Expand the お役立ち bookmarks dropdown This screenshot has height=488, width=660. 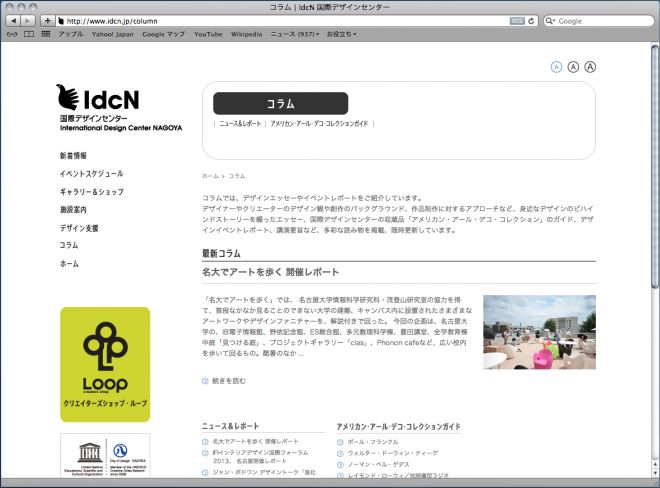[x=343, y=34]
